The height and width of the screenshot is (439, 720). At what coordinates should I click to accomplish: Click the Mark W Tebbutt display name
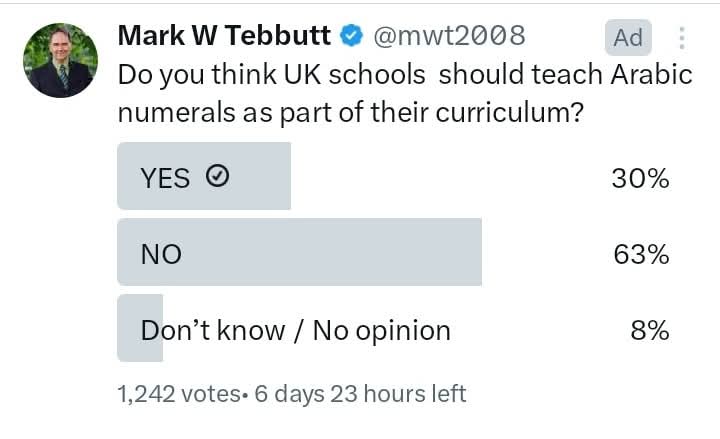(x=224, y=35)
